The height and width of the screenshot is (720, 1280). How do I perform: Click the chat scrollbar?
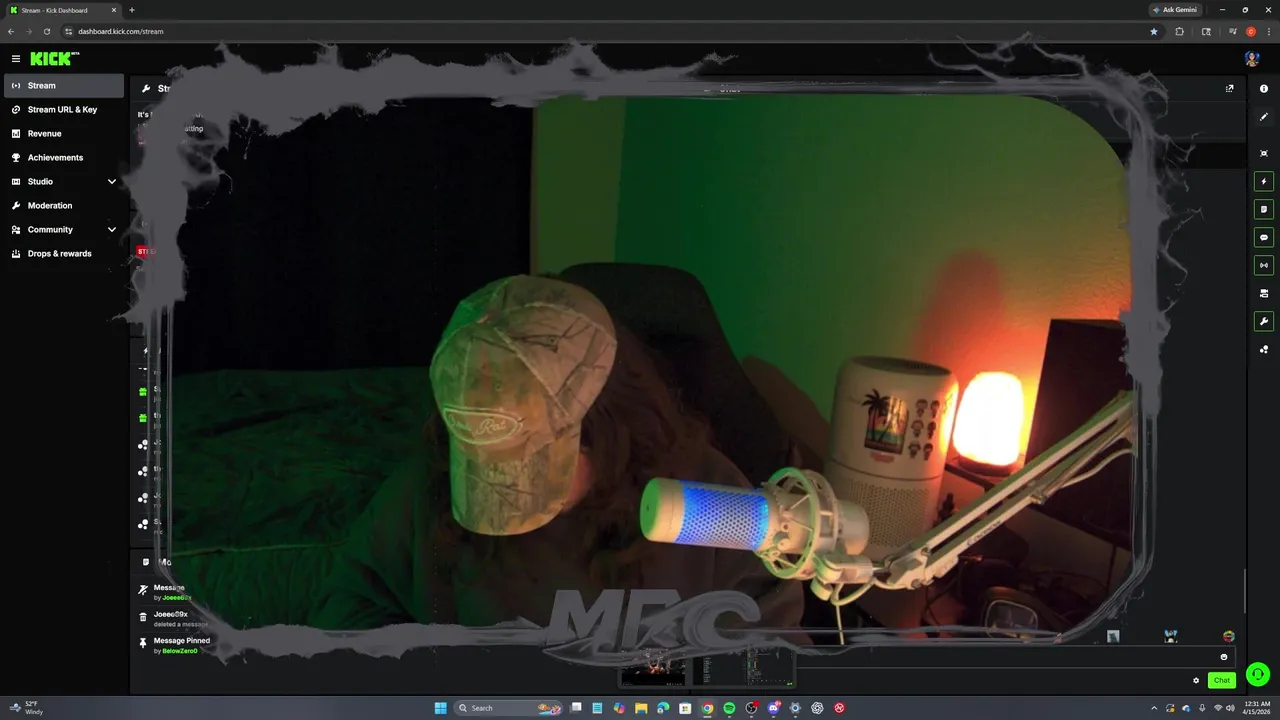[1245, 590]
